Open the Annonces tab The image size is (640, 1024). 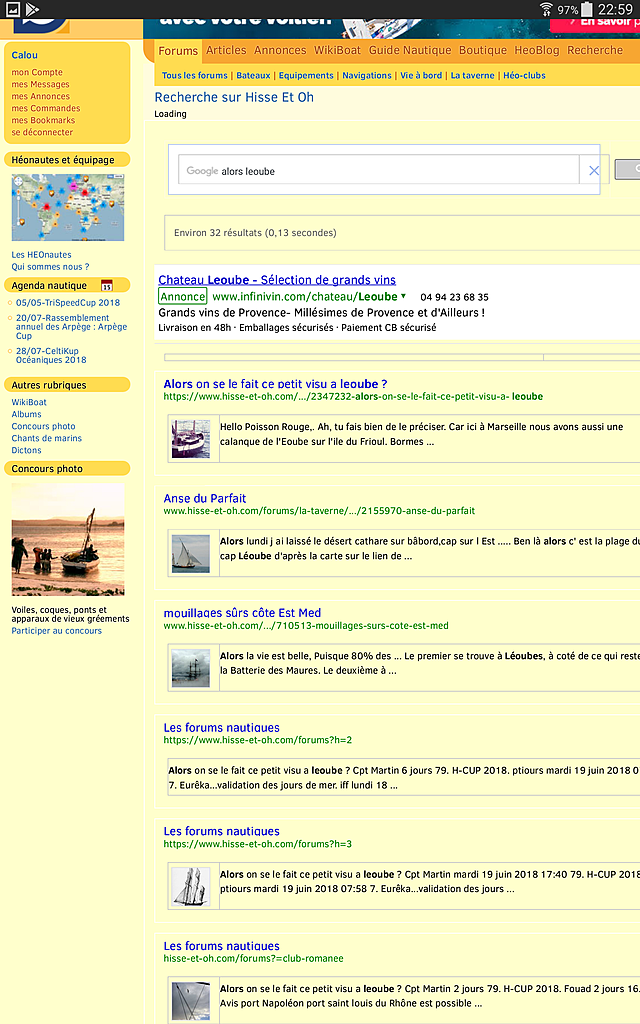point(280,50)
